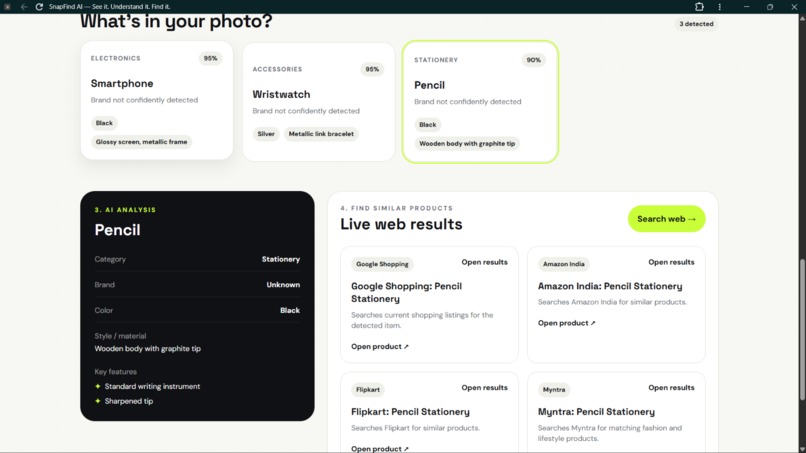Click the Flipkart source tag
806x453 pixels.
pos(368,390)
